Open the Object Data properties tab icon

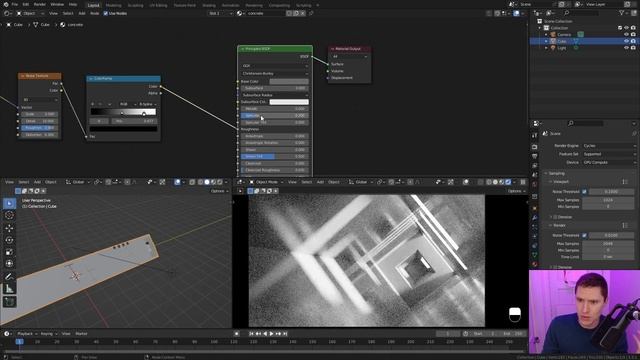pyautogui.click(x=535, y=255)
